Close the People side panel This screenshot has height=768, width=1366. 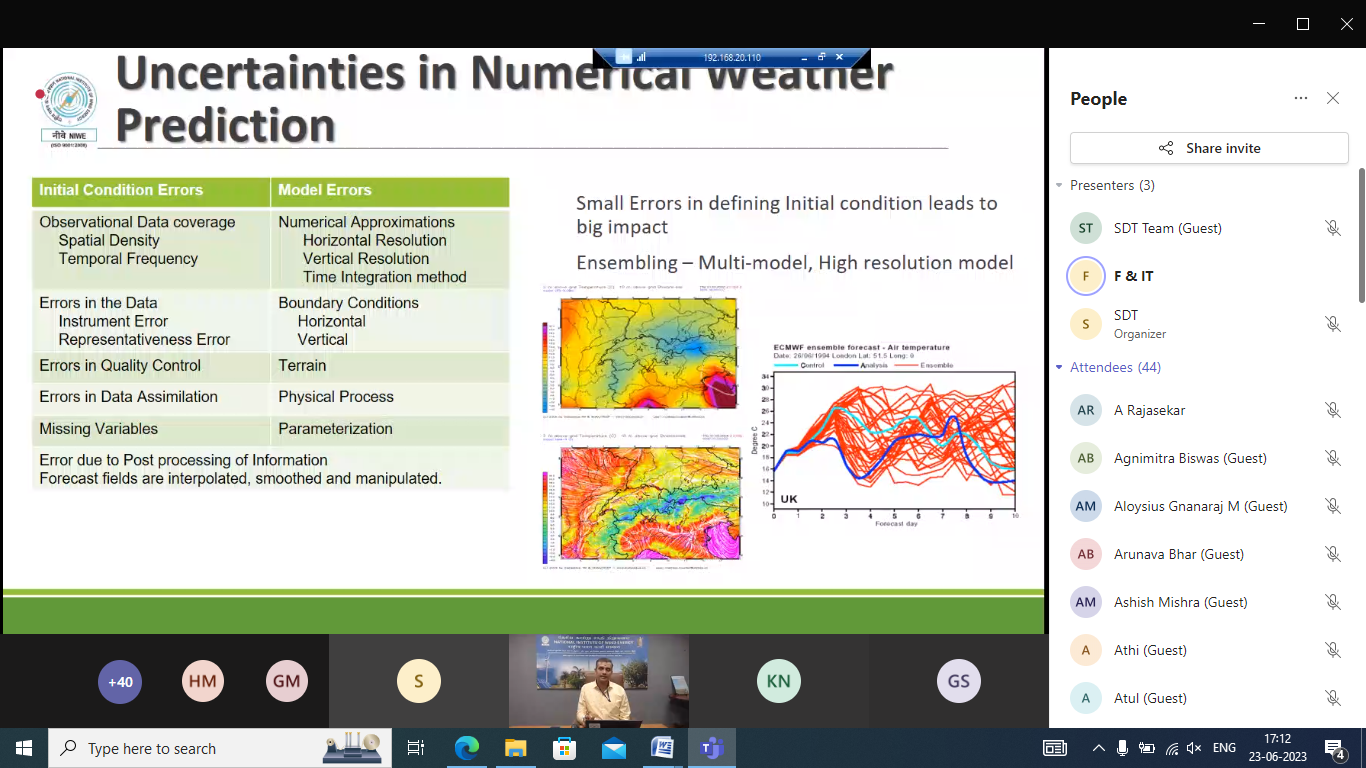tap(1333, 98)
